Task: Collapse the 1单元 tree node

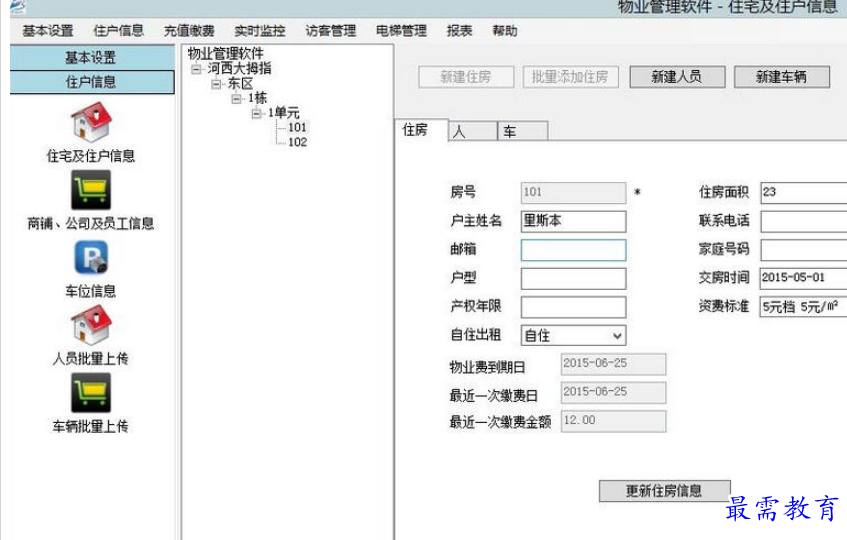Action: [256, 113]
